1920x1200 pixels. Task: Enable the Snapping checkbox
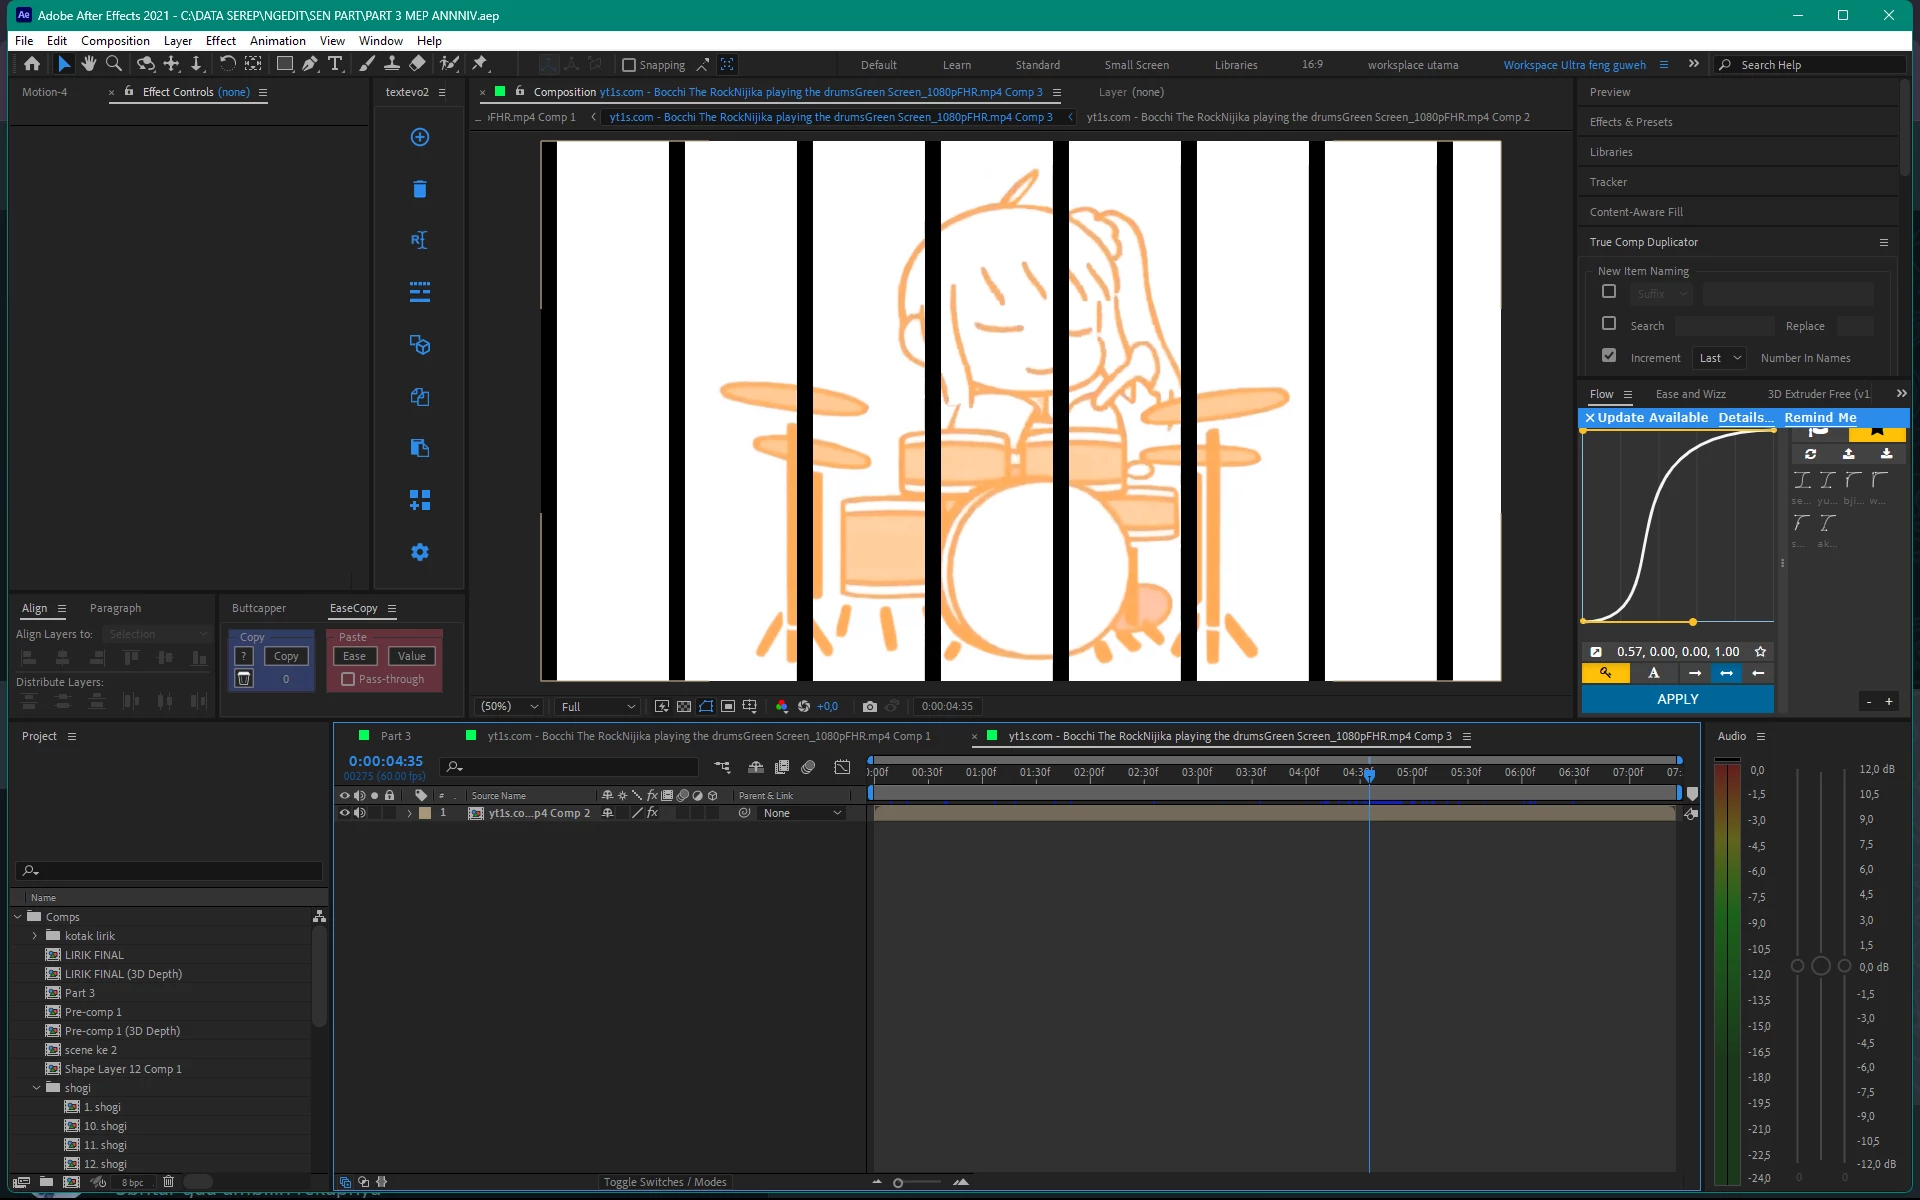coord(629,65)
